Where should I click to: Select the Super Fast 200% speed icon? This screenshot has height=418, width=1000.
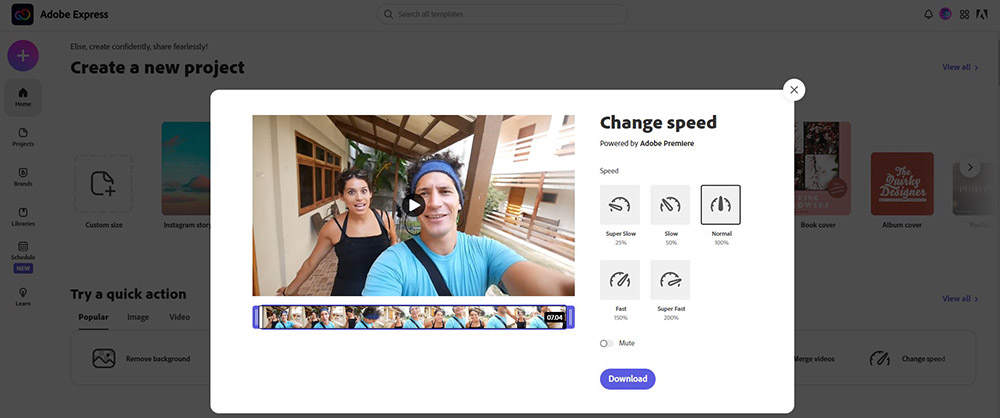click(670, 280)
